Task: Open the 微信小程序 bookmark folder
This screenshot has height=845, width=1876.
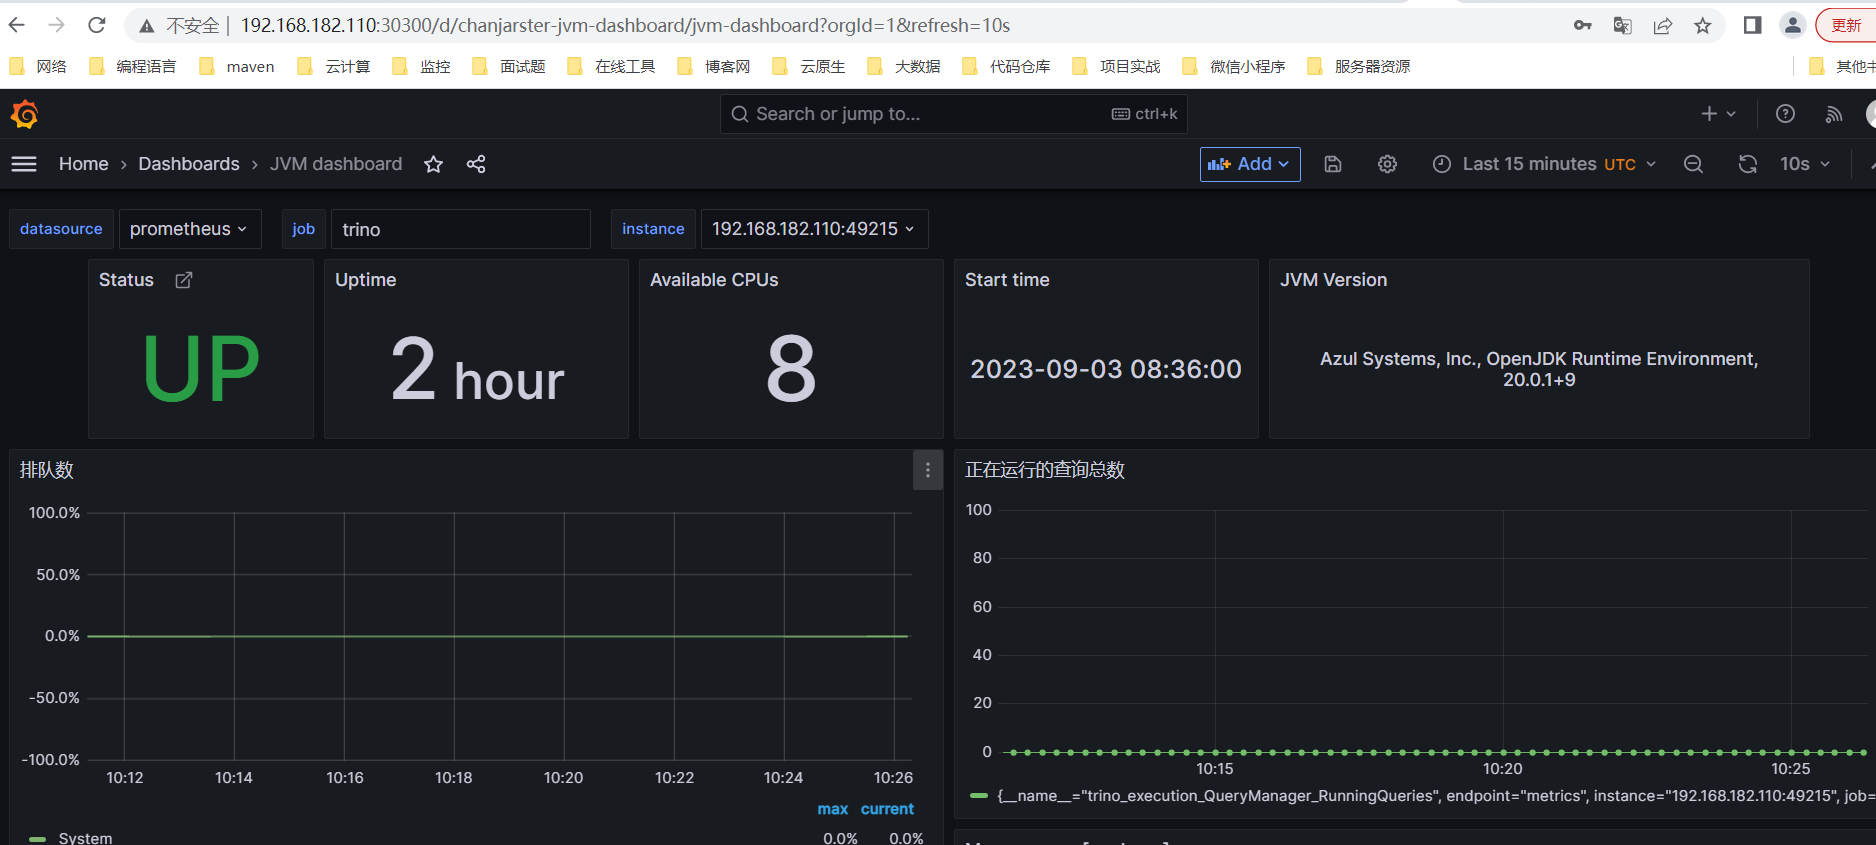Action: tap(1234, 66)
